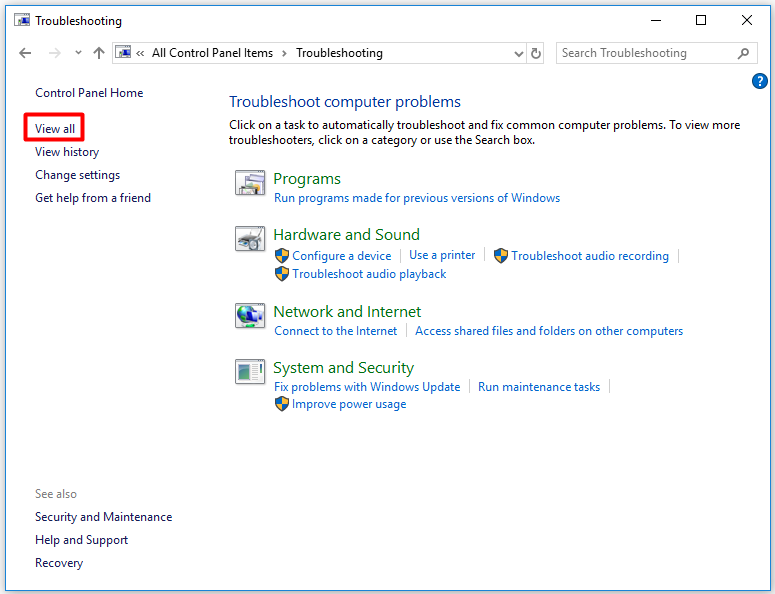This screenshot has width=775, height=594.
Task: Open Troubleshoot audio recording
Action: [x=590, y=255]
